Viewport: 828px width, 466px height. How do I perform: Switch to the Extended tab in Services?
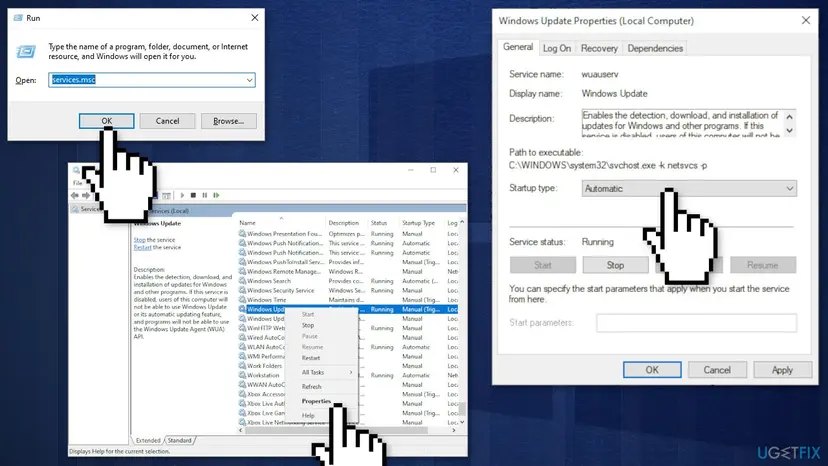(148, 441)
